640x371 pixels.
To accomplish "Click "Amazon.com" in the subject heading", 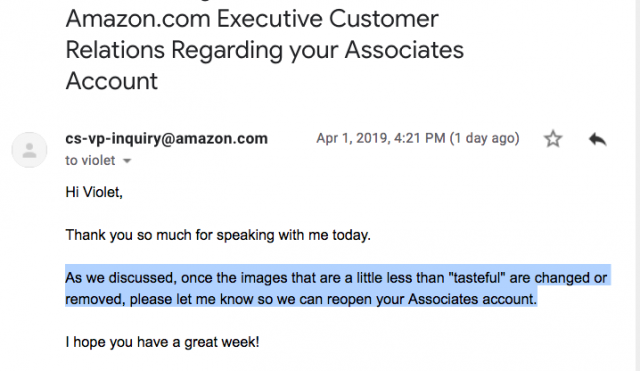I will [138, 19].
